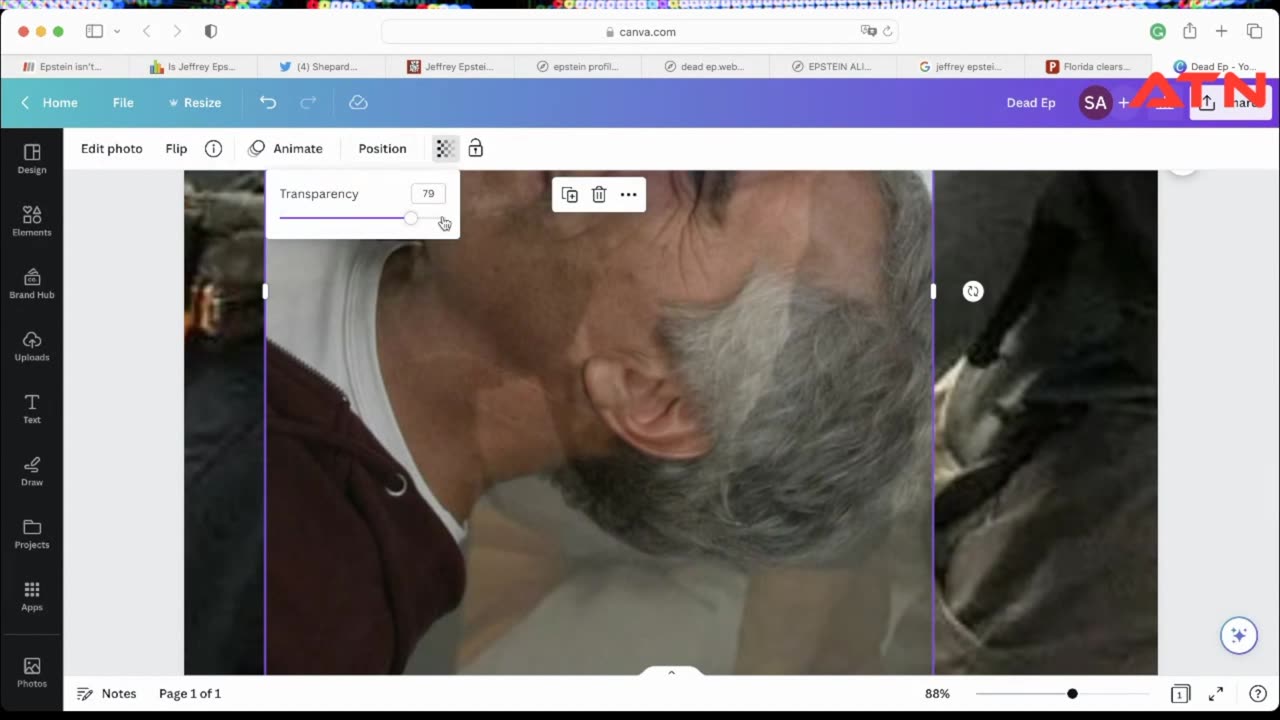Switch to epstein profil tab

tap(577, 67)
